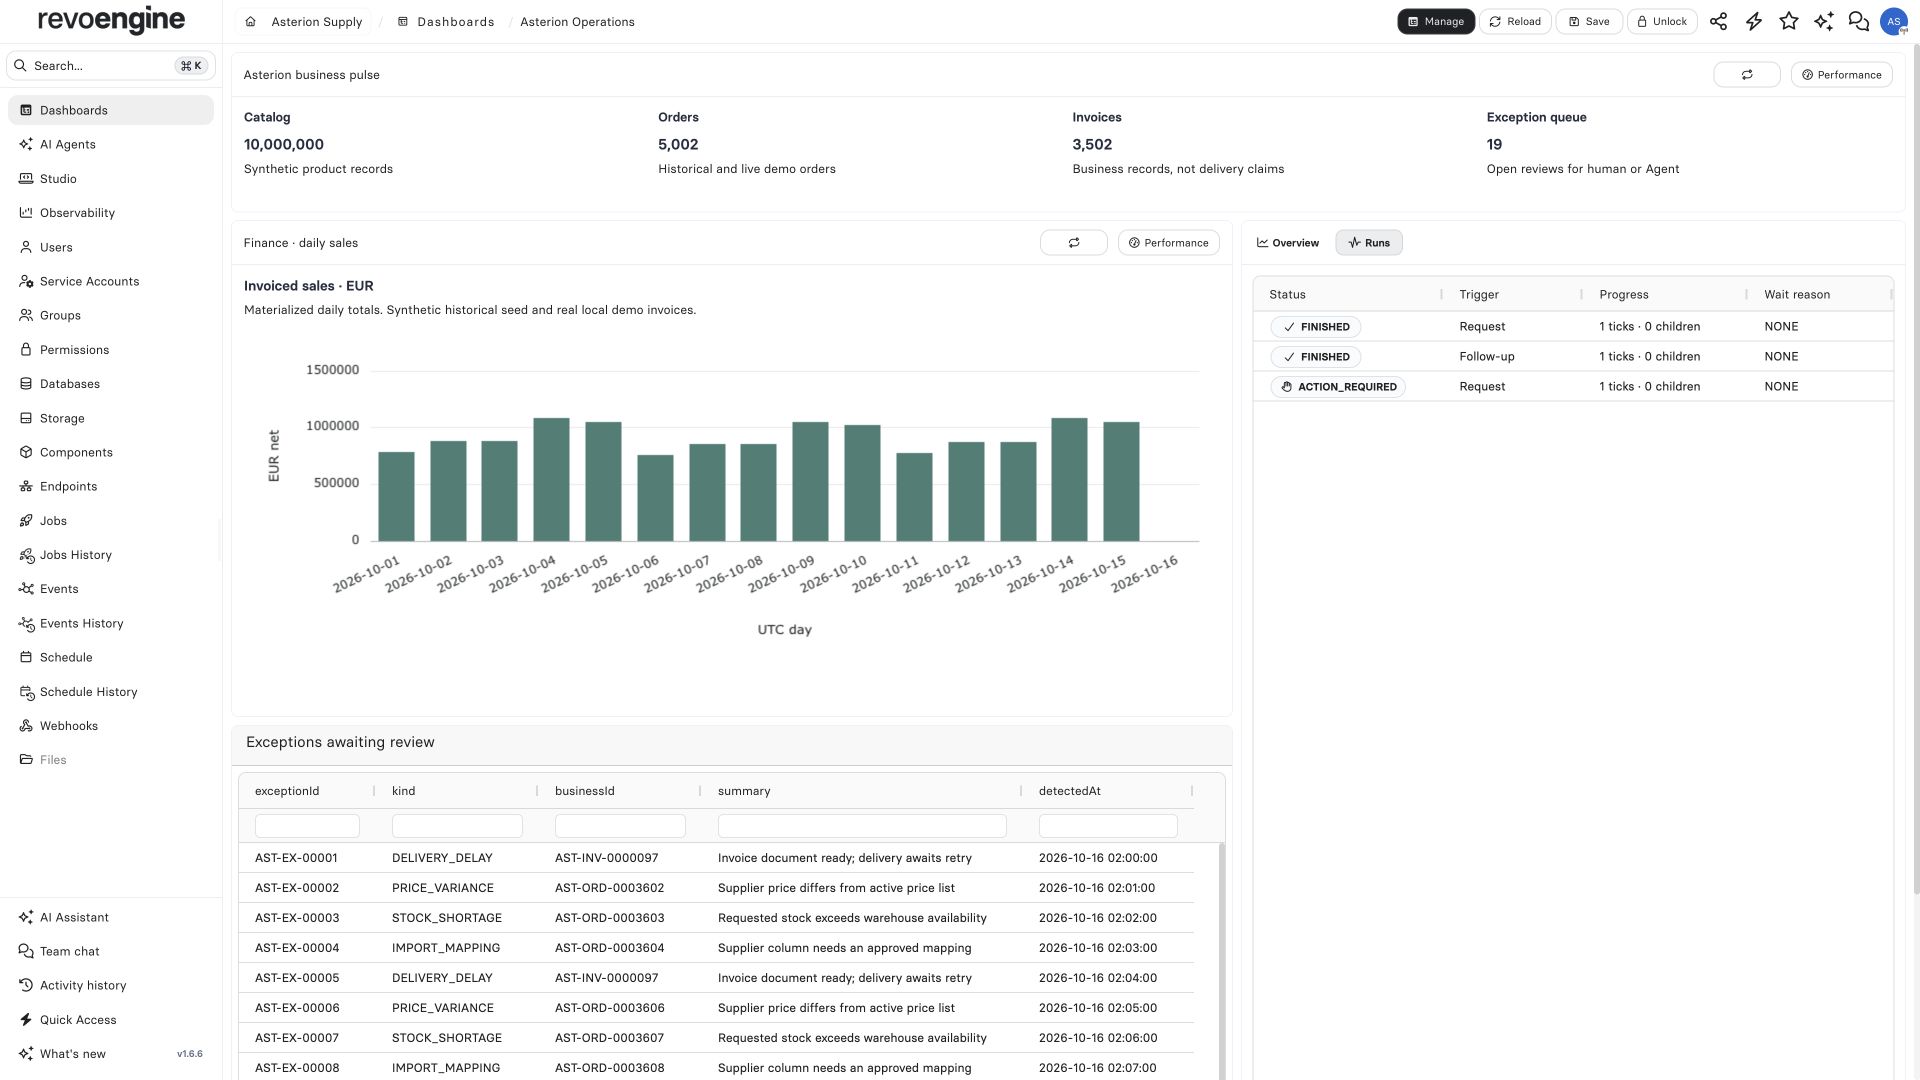1920x1080 pixels.
Task: Click the Manage button
Action: (x=1436, y=21)
